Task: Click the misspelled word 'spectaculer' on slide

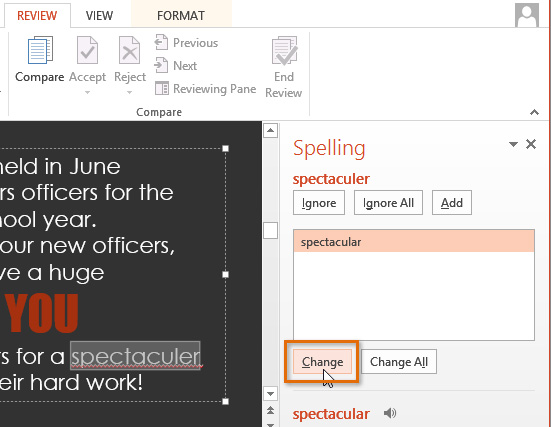Action: click(x=136, y=356)
